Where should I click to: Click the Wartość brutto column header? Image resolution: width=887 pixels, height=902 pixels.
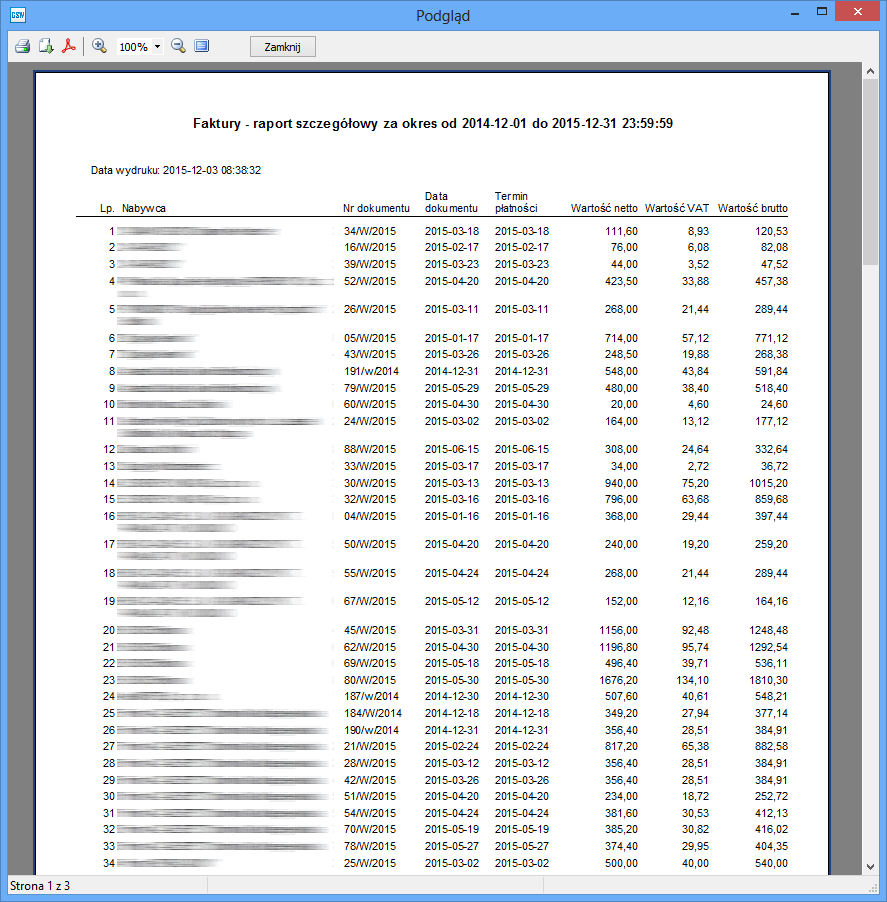tap(752, 209)
